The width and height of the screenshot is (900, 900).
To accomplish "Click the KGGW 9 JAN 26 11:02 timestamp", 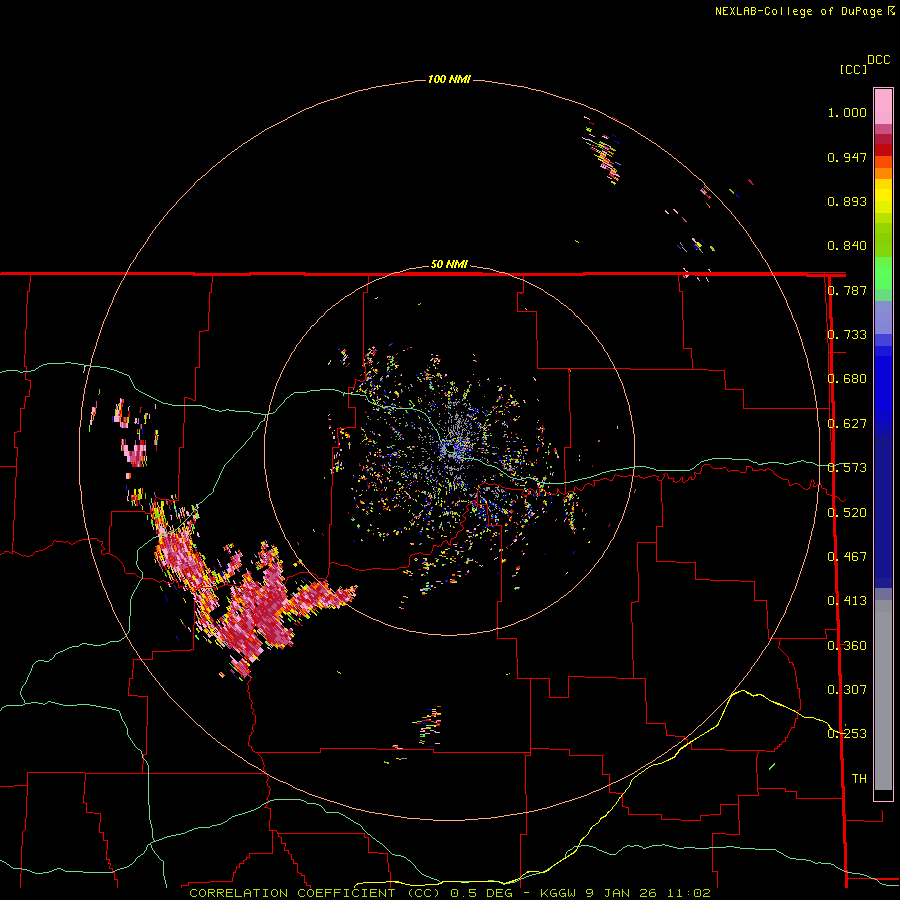I will pos(625,893).
